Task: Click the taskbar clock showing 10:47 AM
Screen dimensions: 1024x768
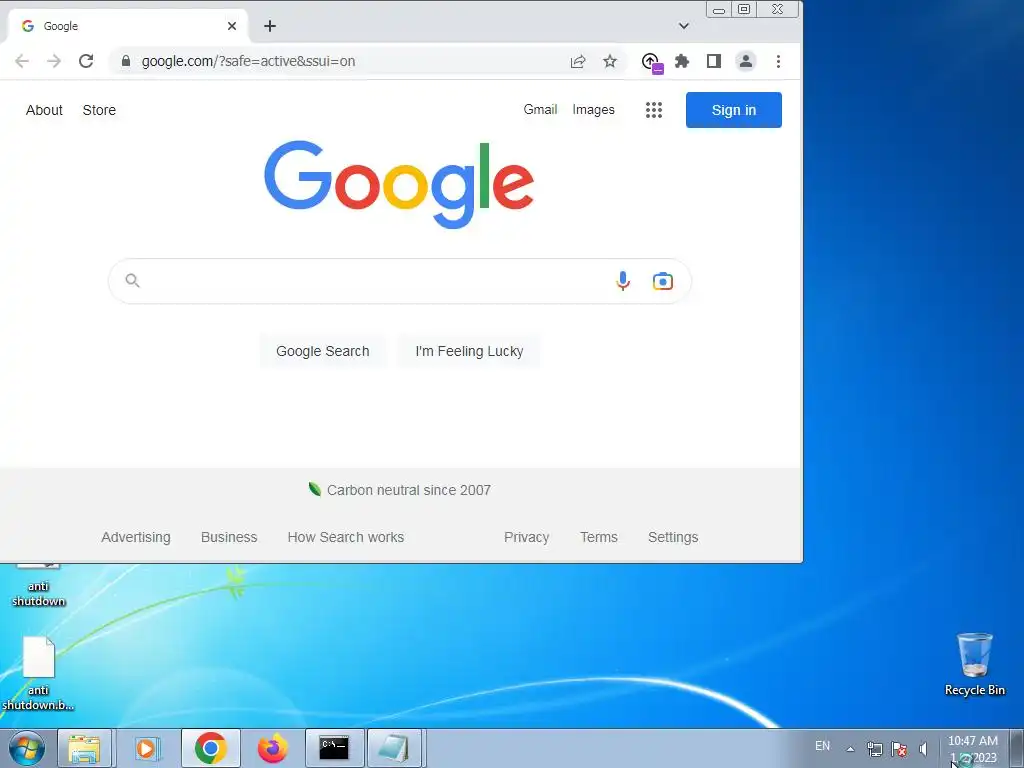Action: pos(972,749)
